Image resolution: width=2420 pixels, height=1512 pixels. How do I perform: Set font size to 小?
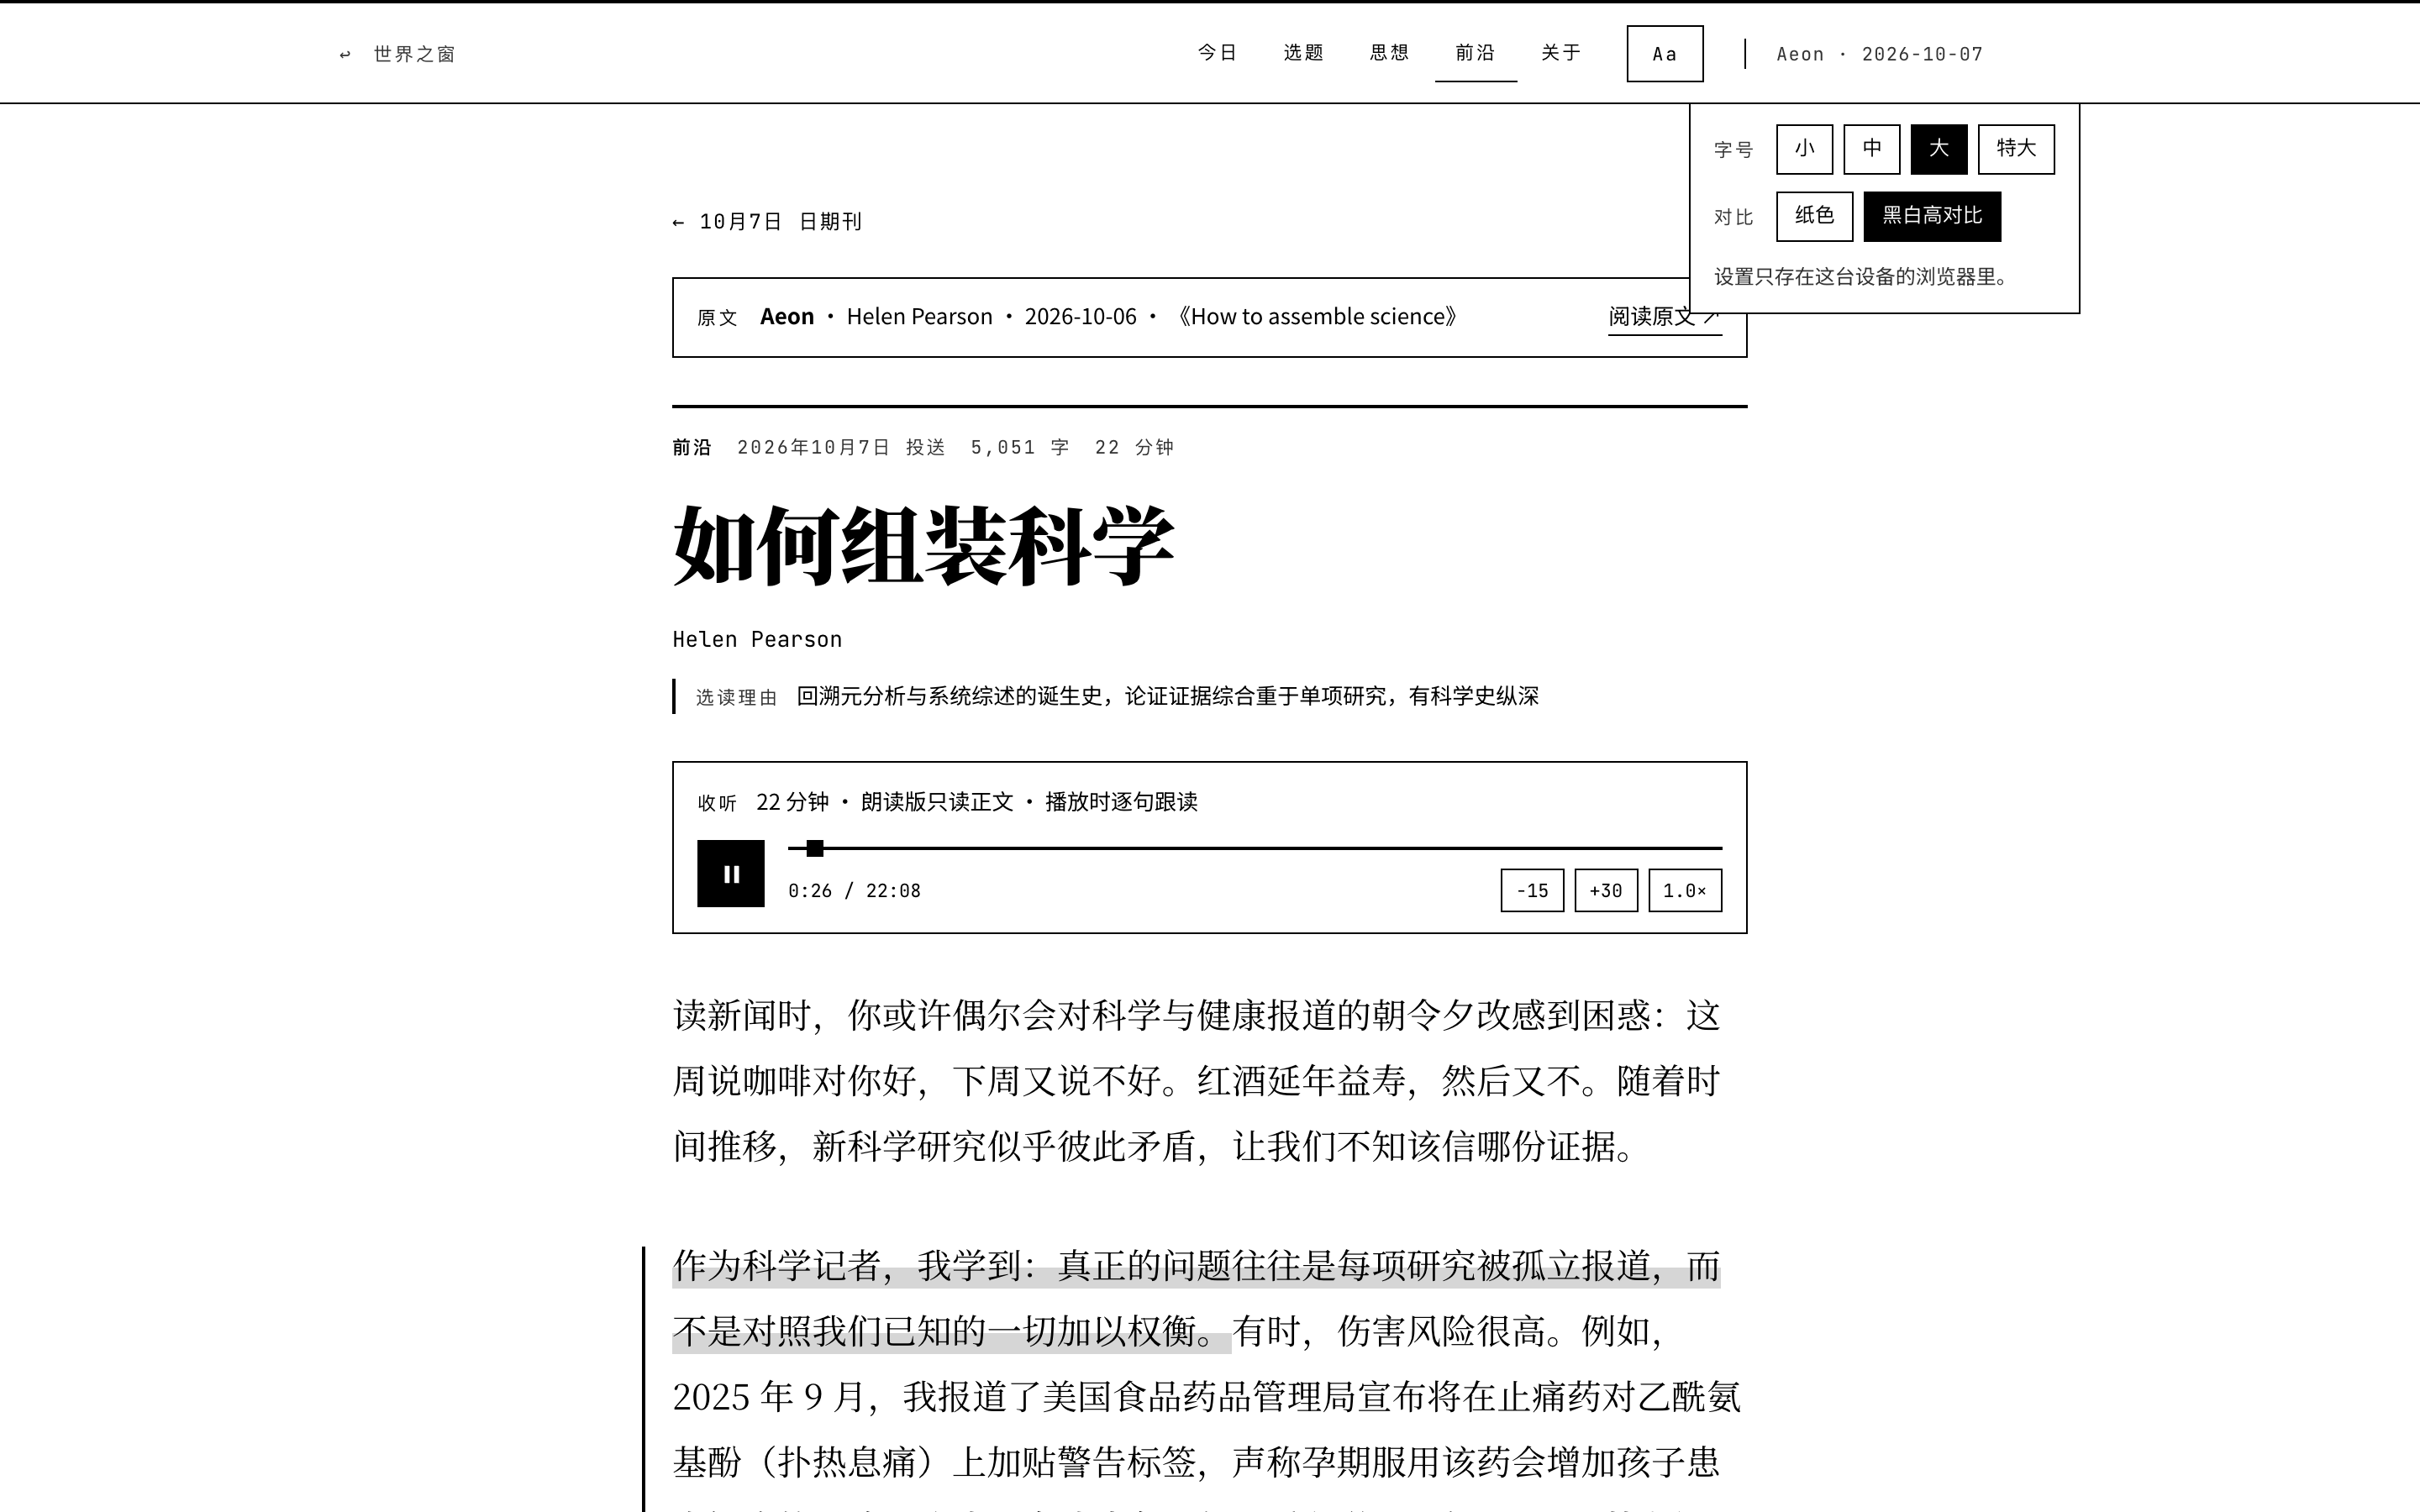1804,149
